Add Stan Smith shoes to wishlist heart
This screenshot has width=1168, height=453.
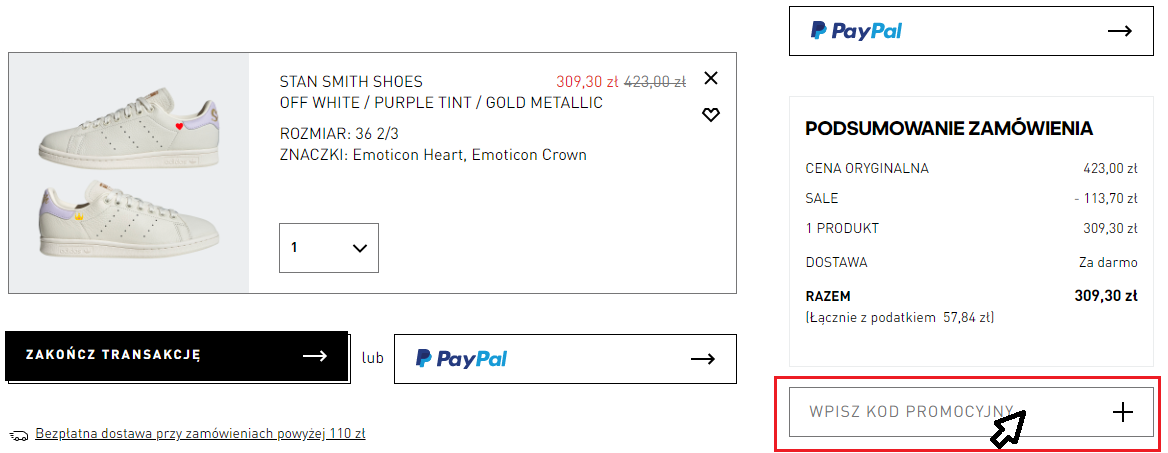click(x=711, y=115)
